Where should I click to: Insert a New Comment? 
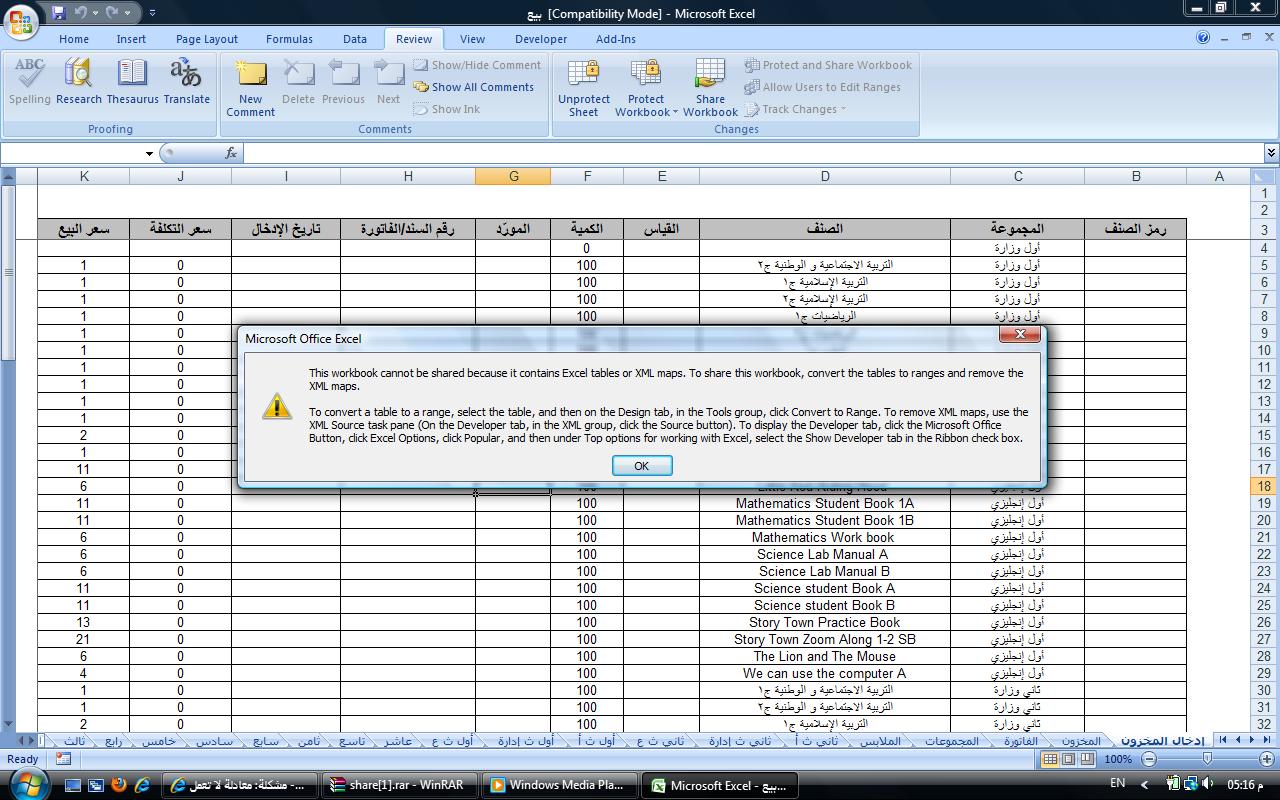(250, 88)
